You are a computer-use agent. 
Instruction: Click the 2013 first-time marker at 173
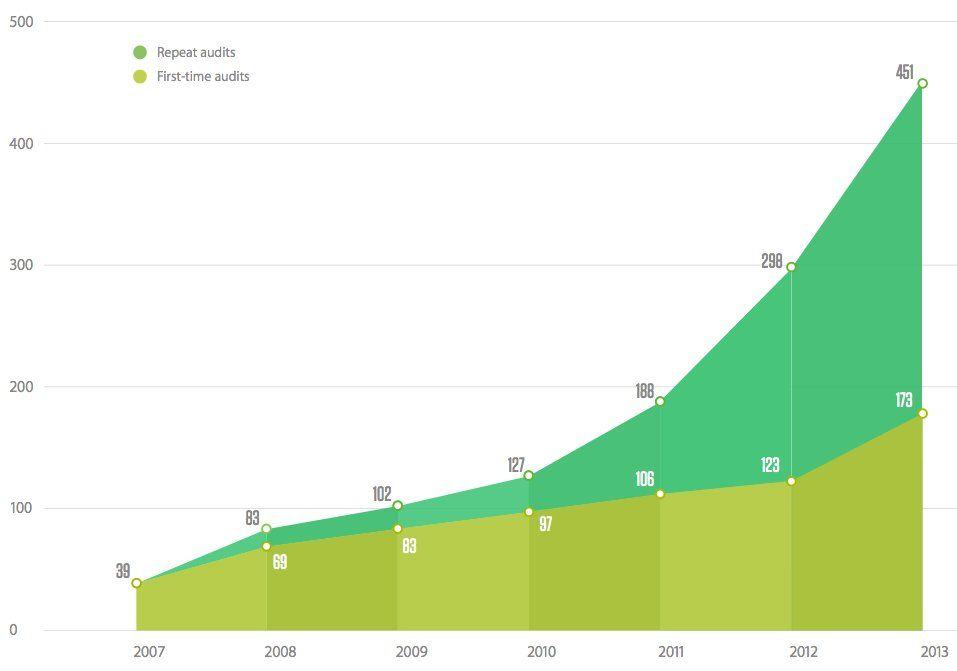(922, 413)
